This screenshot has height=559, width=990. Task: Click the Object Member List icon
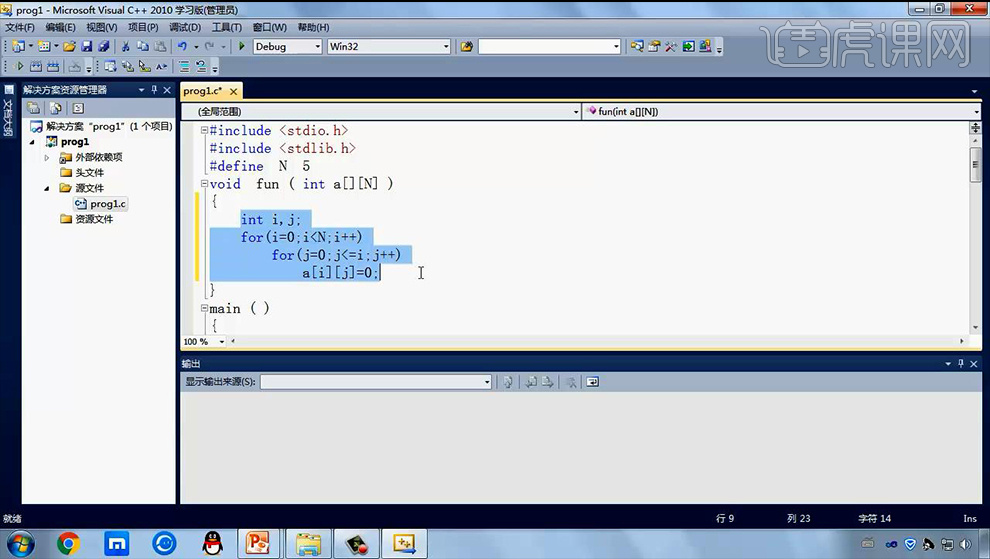click(110, 66)
